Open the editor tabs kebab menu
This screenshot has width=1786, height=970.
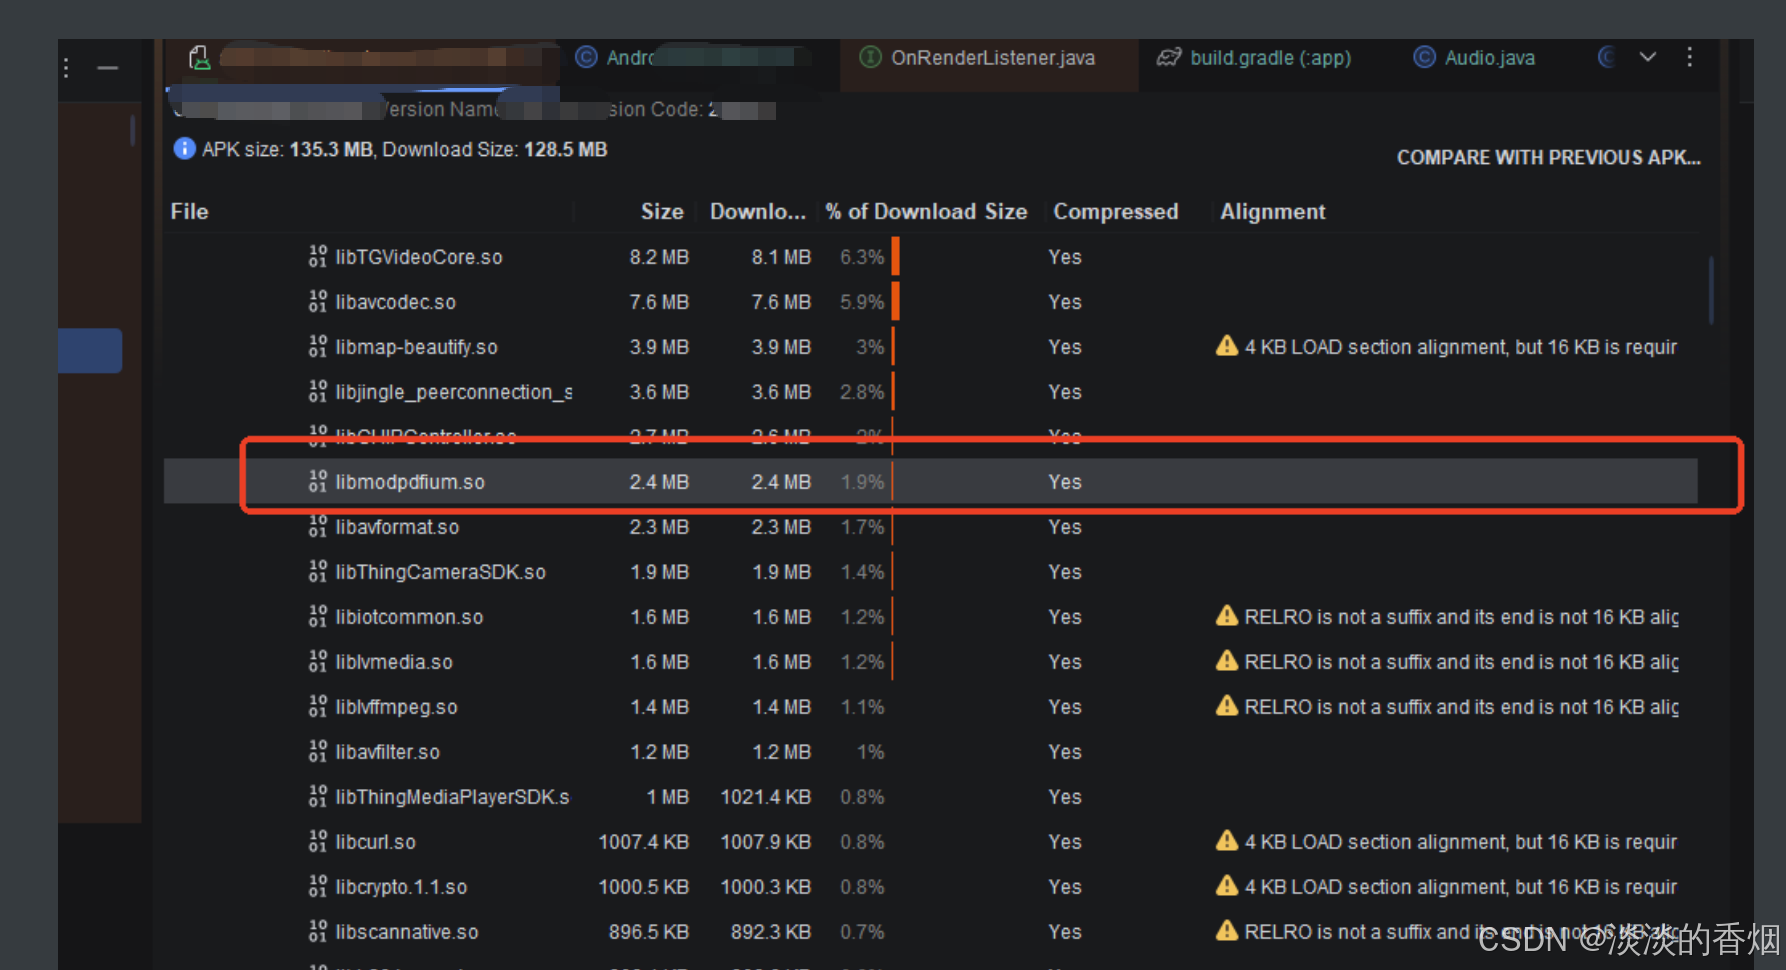[1689, 57]
